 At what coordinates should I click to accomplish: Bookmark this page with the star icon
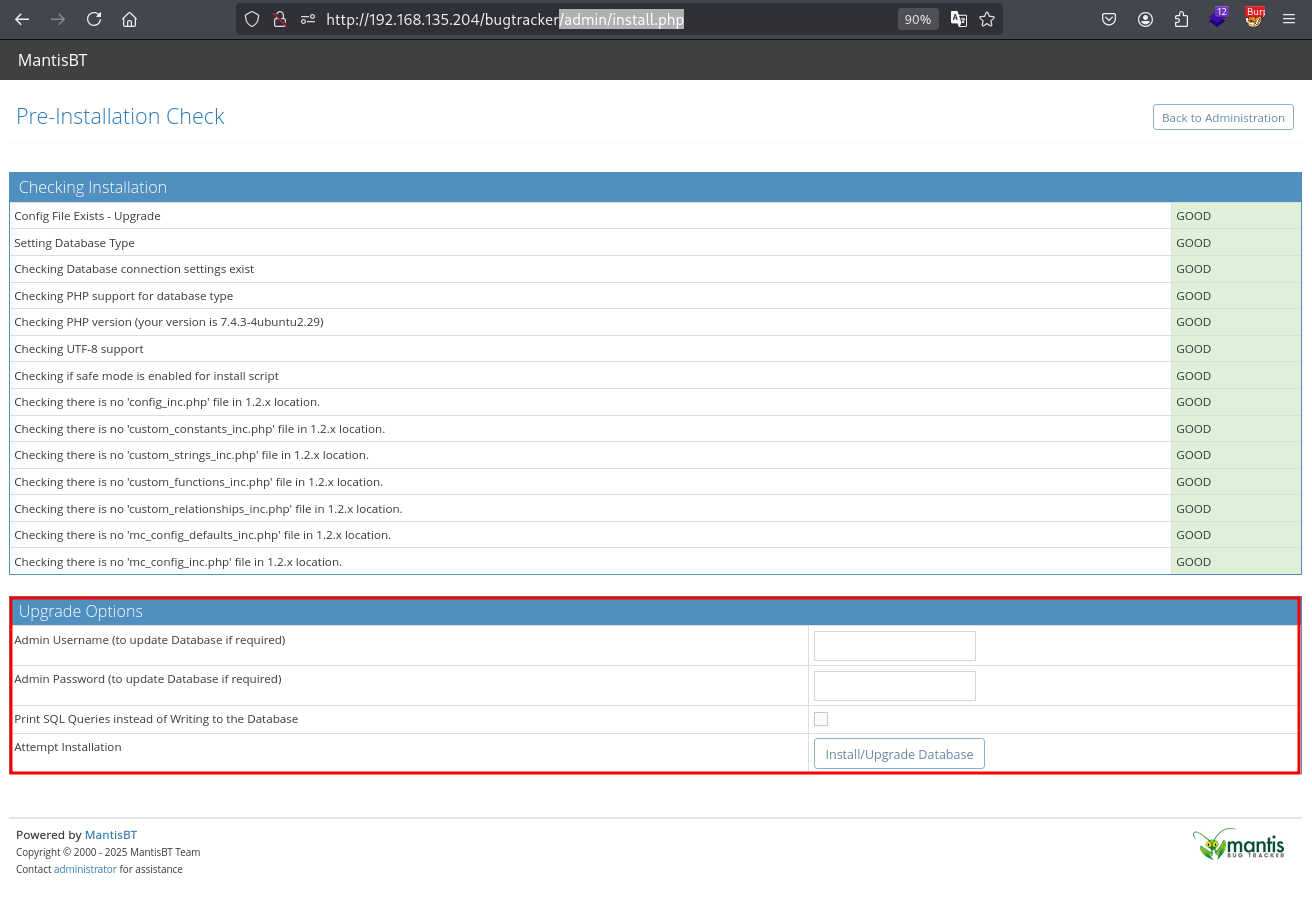(987, 19)
